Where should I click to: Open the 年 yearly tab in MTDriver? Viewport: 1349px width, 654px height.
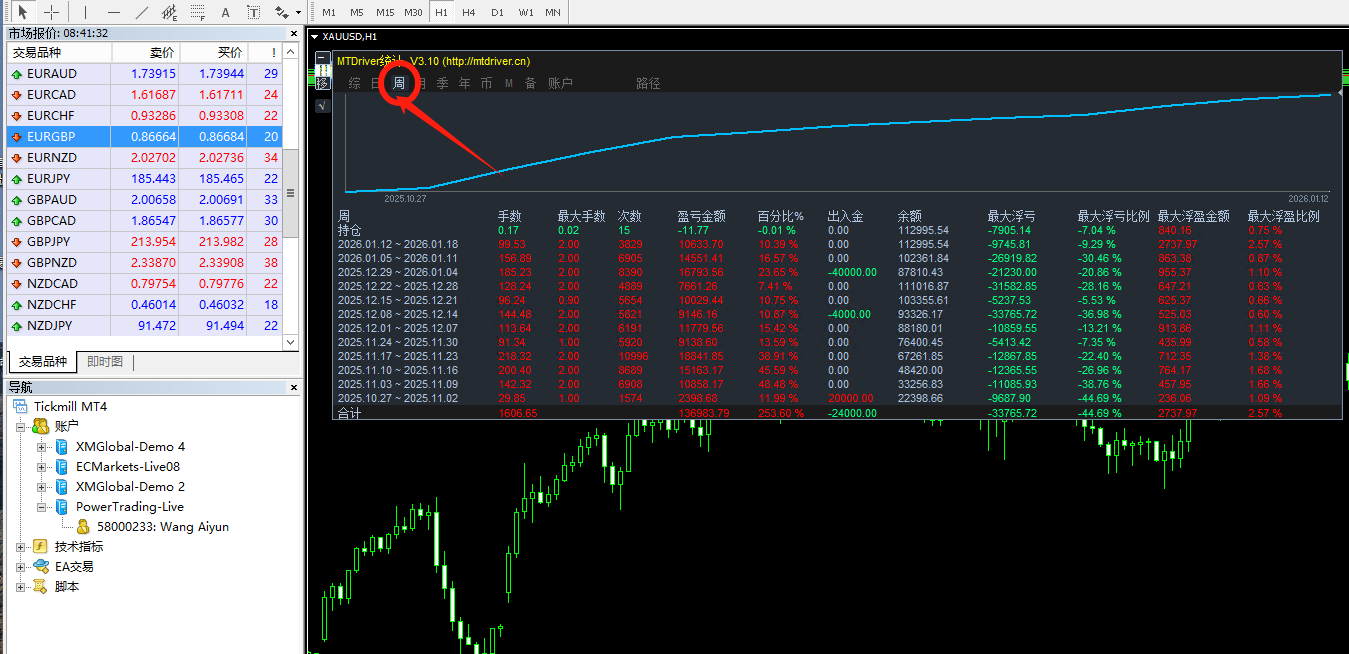(x=464, y=83)
